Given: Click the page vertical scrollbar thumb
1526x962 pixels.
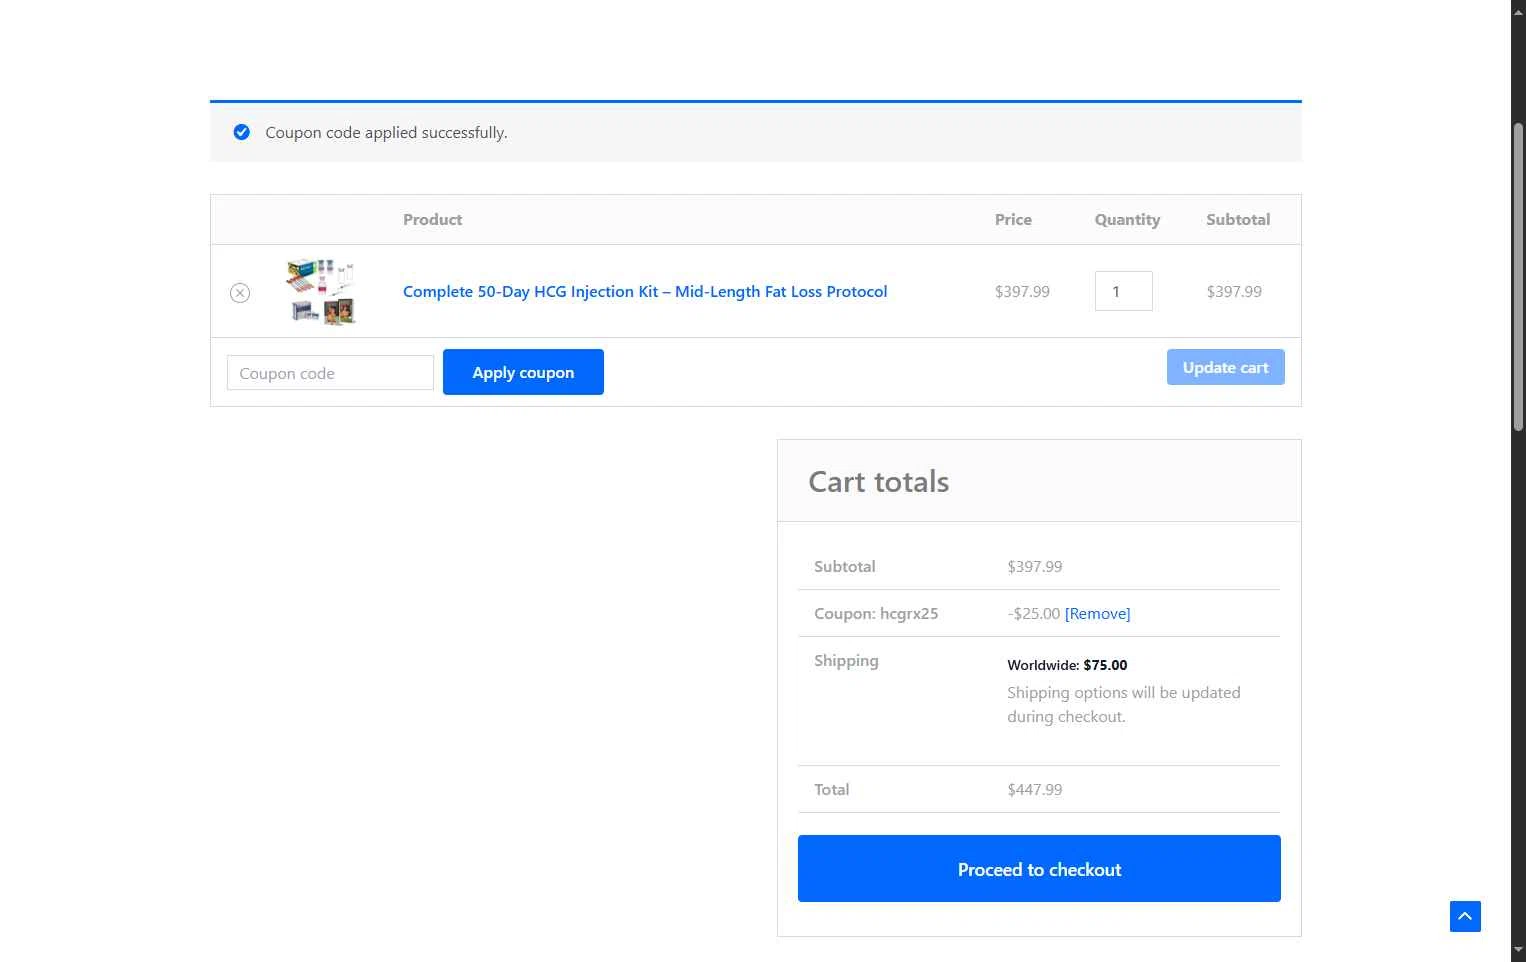Looking at the screenshot, I should pos(1518,277).
